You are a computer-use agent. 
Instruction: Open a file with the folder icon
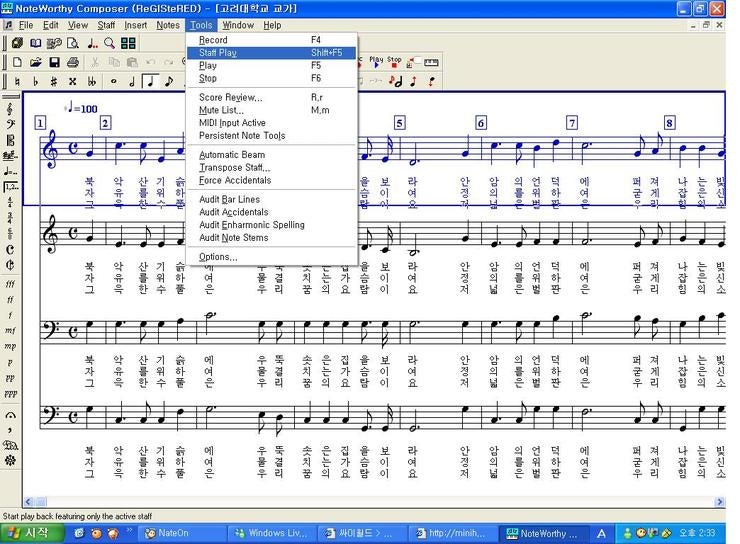tap(35, 62)
